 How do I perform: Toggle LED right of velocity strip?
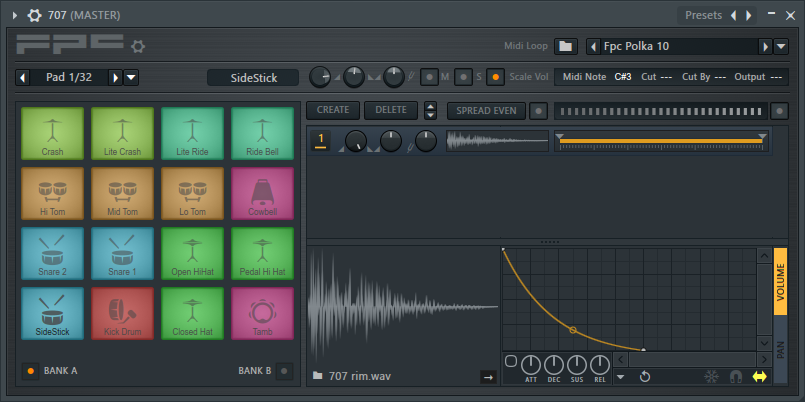click(779, 111)
